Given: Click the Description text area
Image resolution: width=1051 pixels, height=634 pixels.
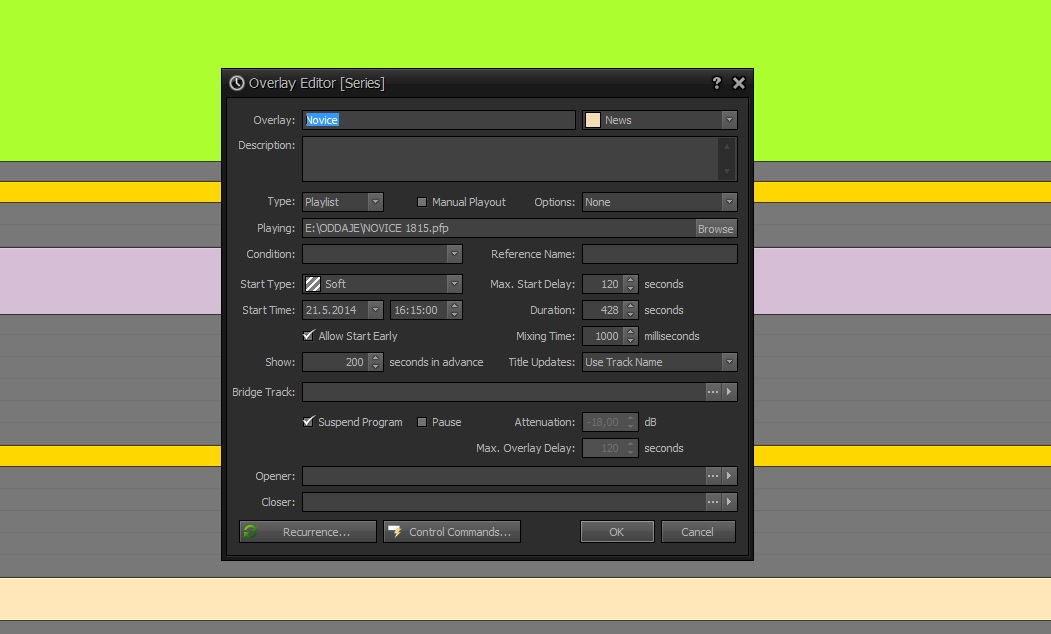Looking at the screenshot, I should pyautogui.click(x=510, y=159).
